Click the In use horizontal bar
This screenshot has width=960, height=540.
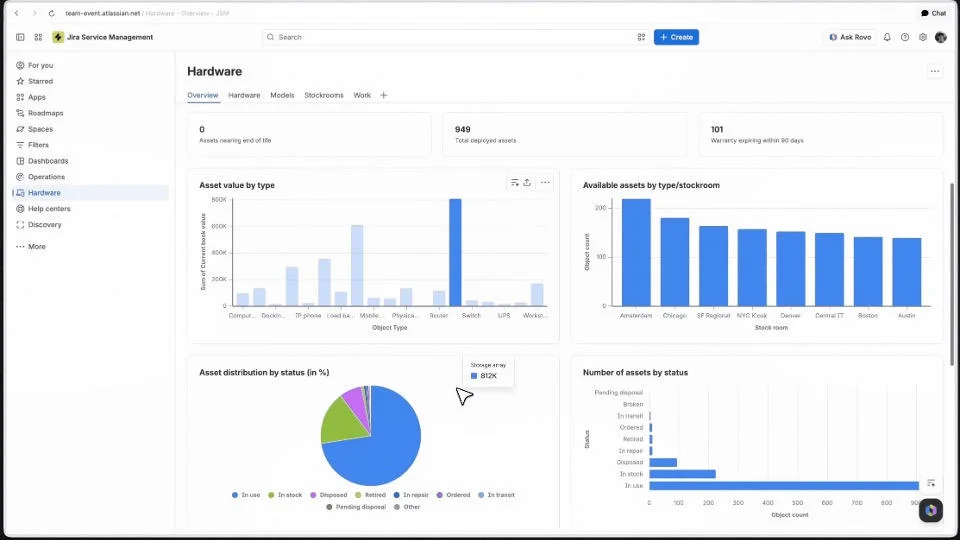tap(784, 486)
